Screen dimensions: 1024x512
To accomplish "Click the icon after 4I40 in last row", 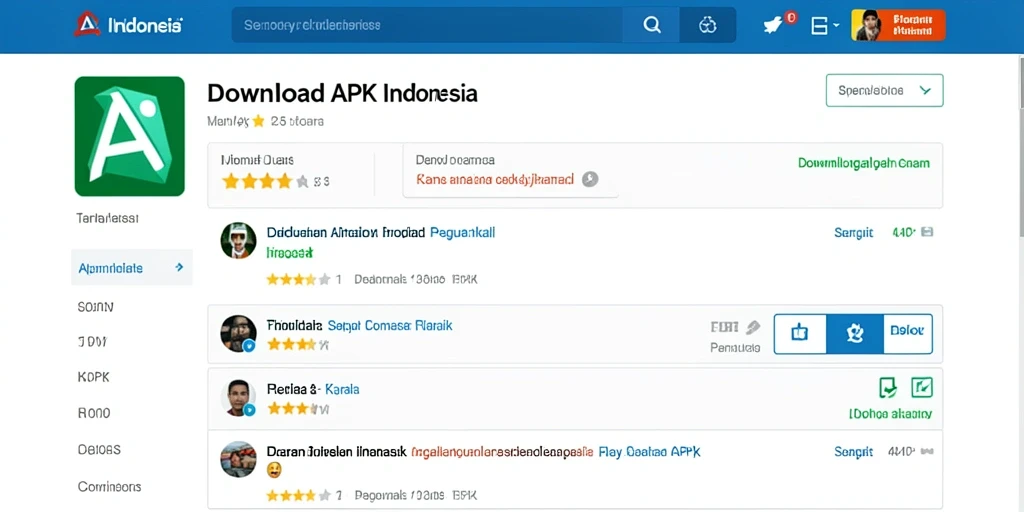I will tap(927, 451).
